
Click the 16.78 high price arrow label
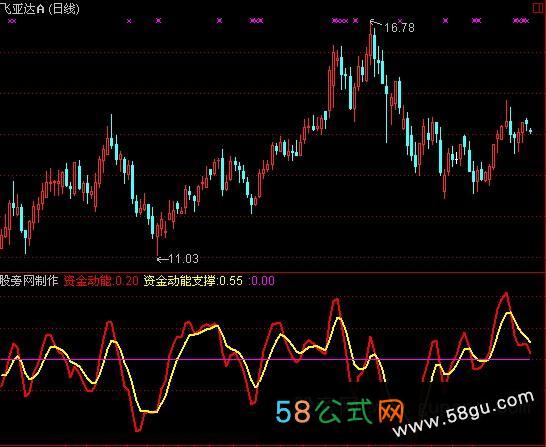[x=392, y=26]
